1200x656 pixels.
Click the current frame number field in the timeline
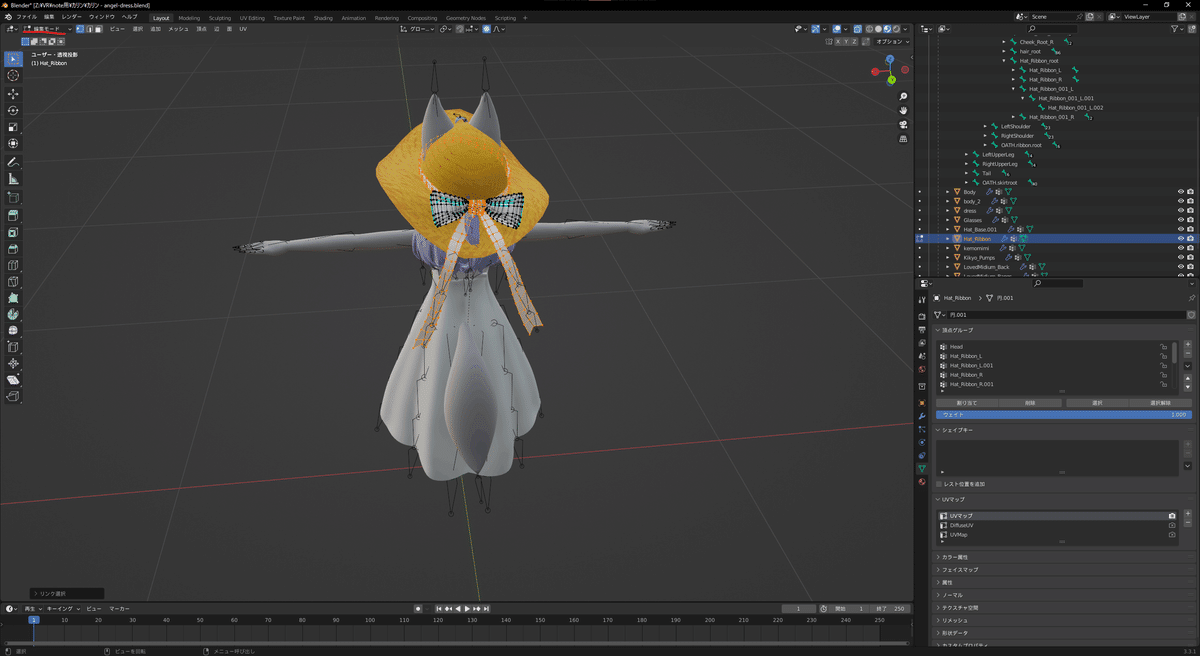[x=799, y=608]
